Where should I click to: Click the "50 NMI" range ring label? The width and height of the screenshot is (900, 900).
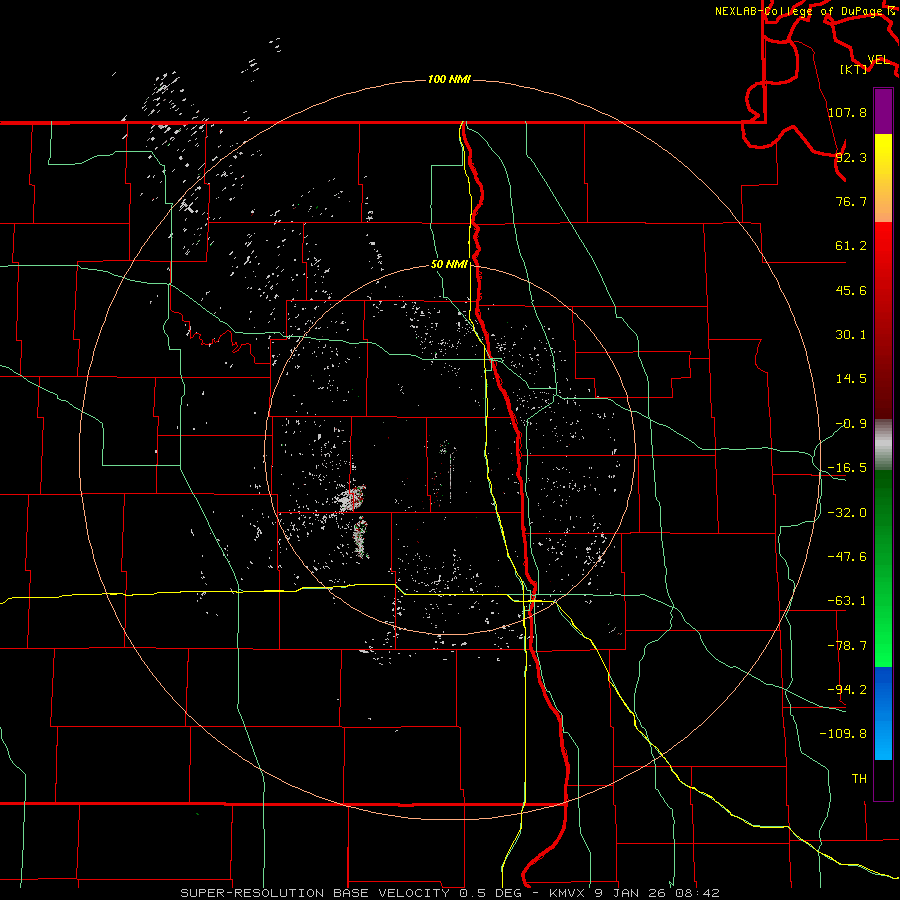point(449,264)
